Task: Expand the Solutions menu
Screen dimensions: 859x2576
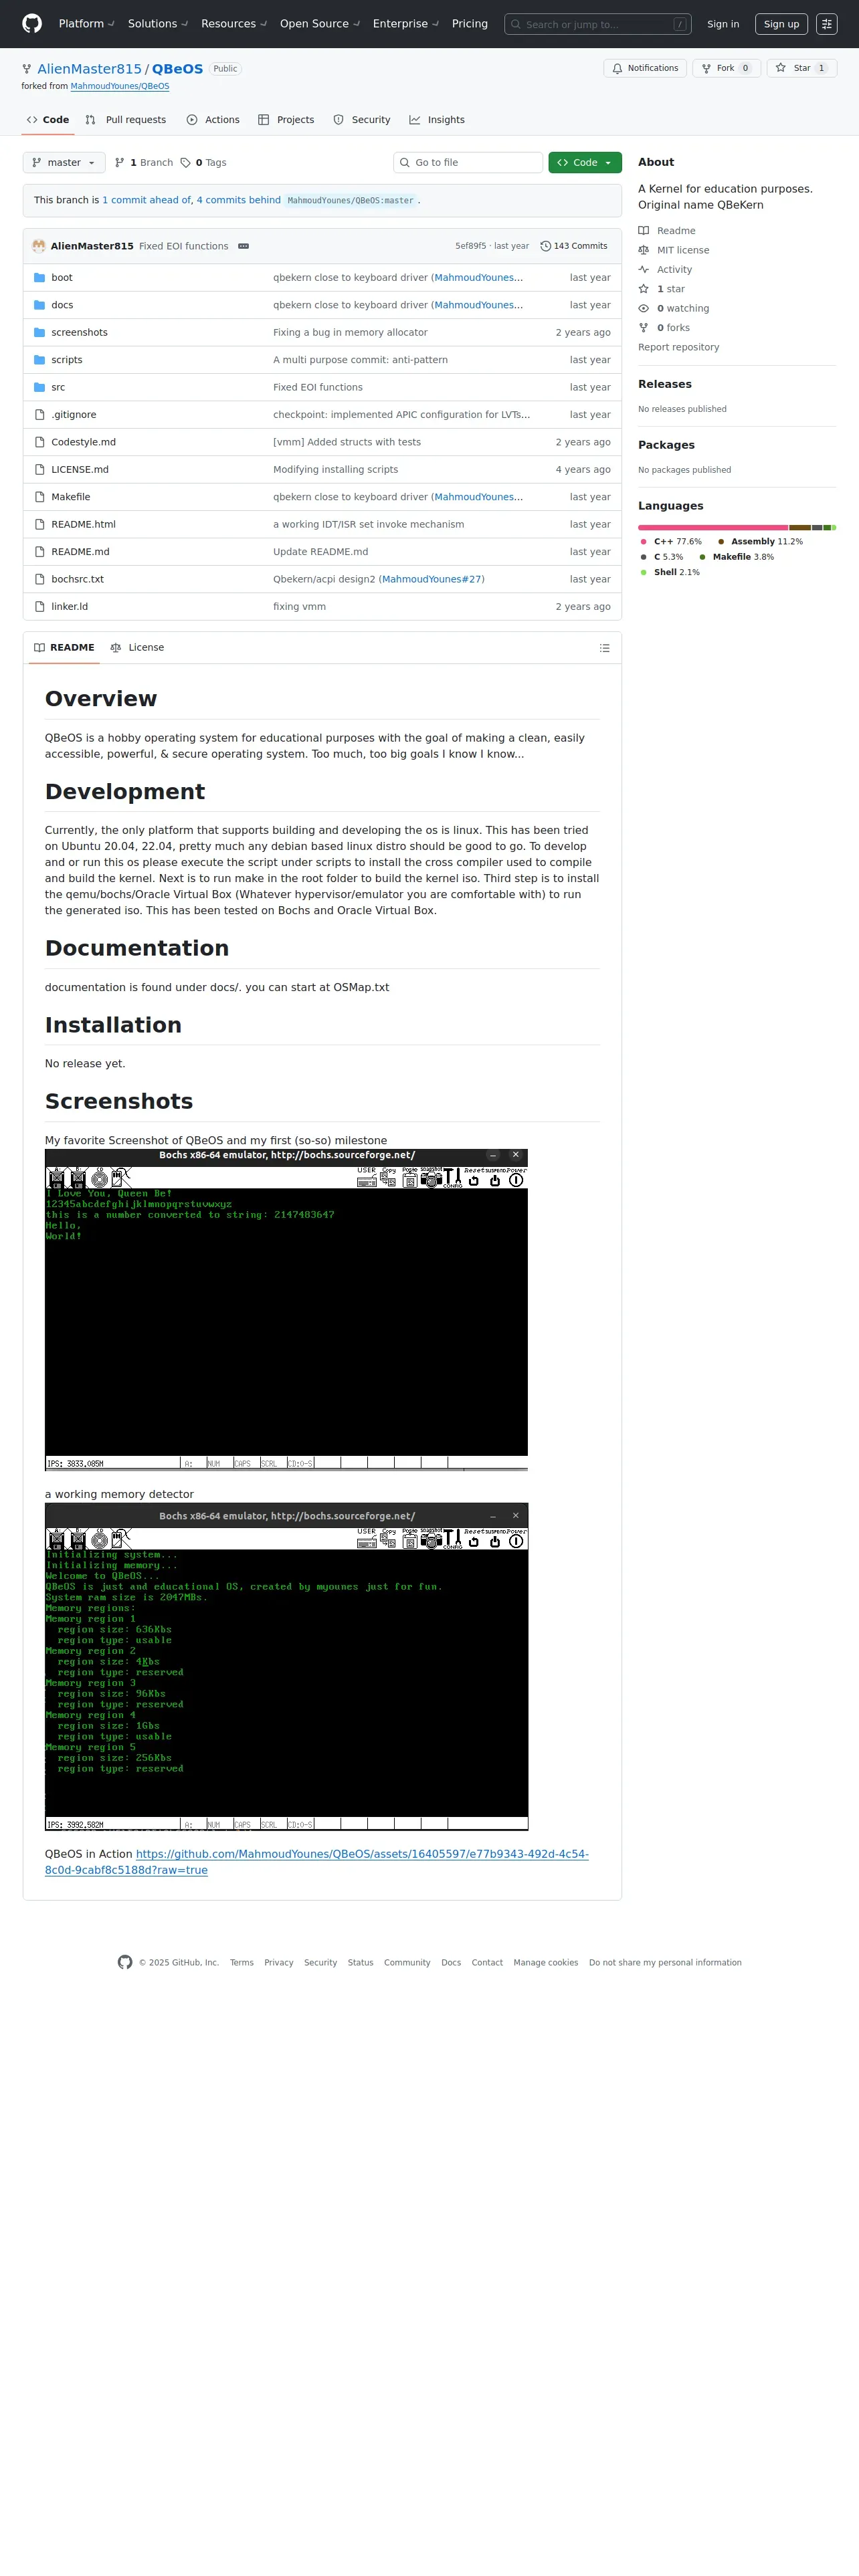Action: (x=157, y=24)
